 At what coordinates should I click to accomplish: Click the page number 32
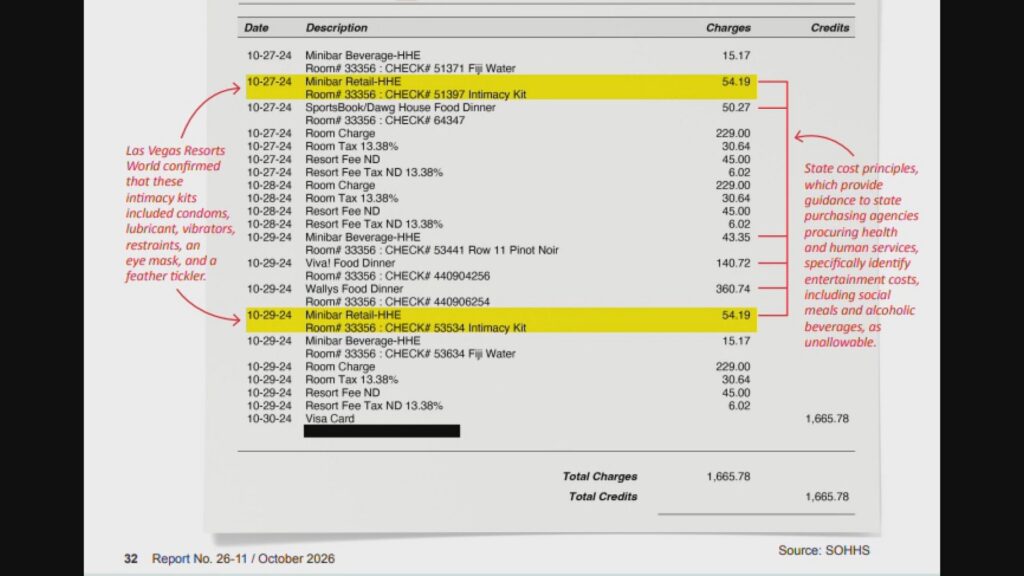[x=131, y=559]
